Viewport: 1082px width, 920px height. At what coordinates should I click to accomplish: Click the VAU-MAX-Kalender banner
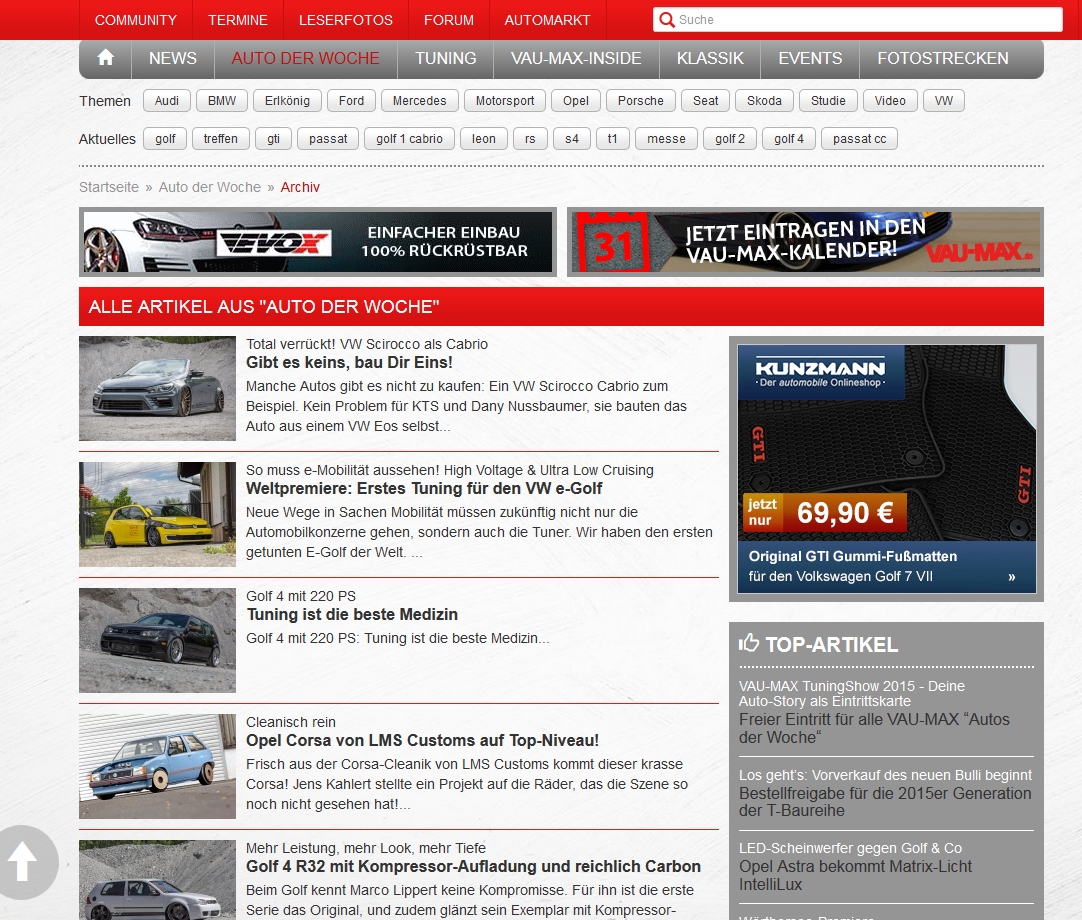point(805,242)
